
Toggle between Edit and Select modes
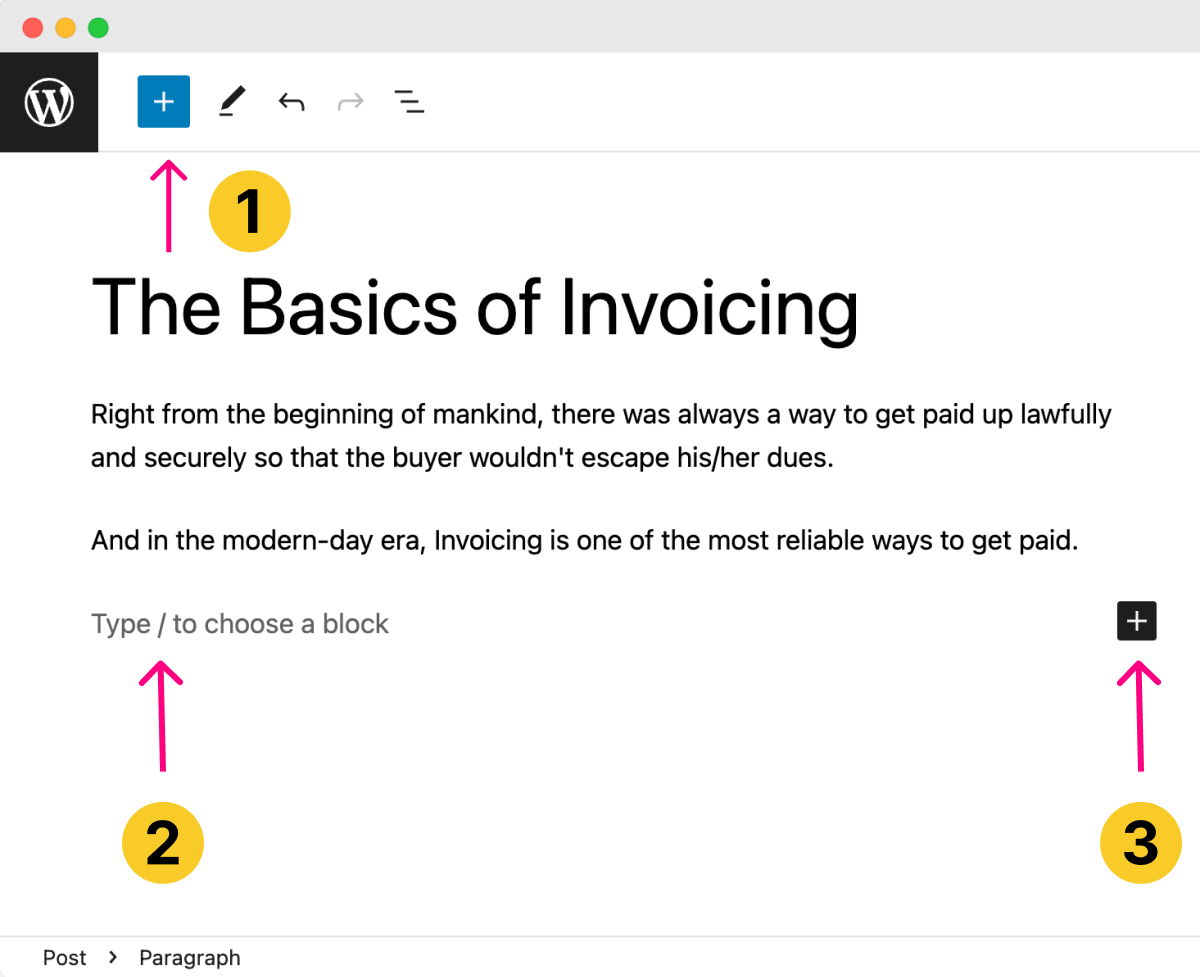pos(232,101)
